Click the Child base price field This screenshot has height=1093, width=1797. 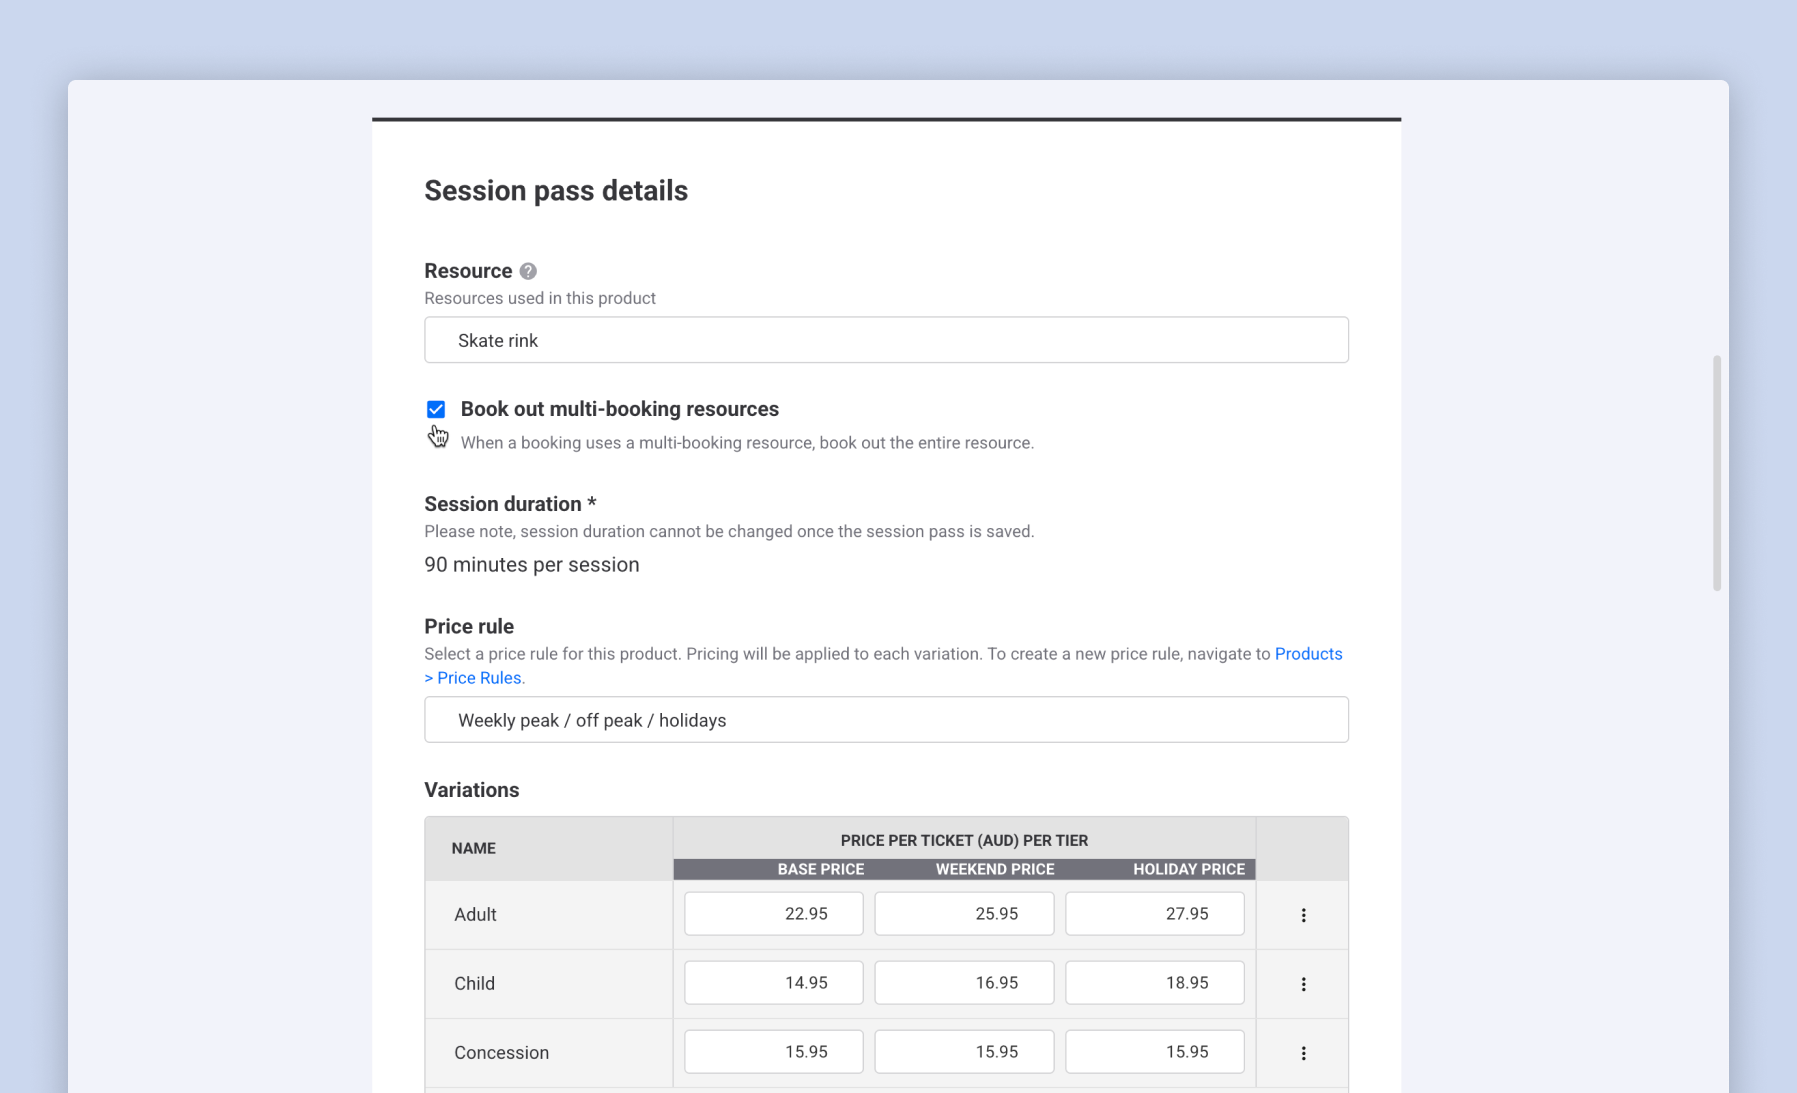pyautogui.click(x=773, y=983)
